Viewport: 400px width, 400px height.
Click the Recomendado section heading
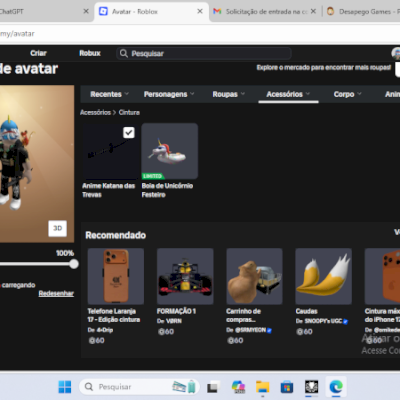coord(116,235)
